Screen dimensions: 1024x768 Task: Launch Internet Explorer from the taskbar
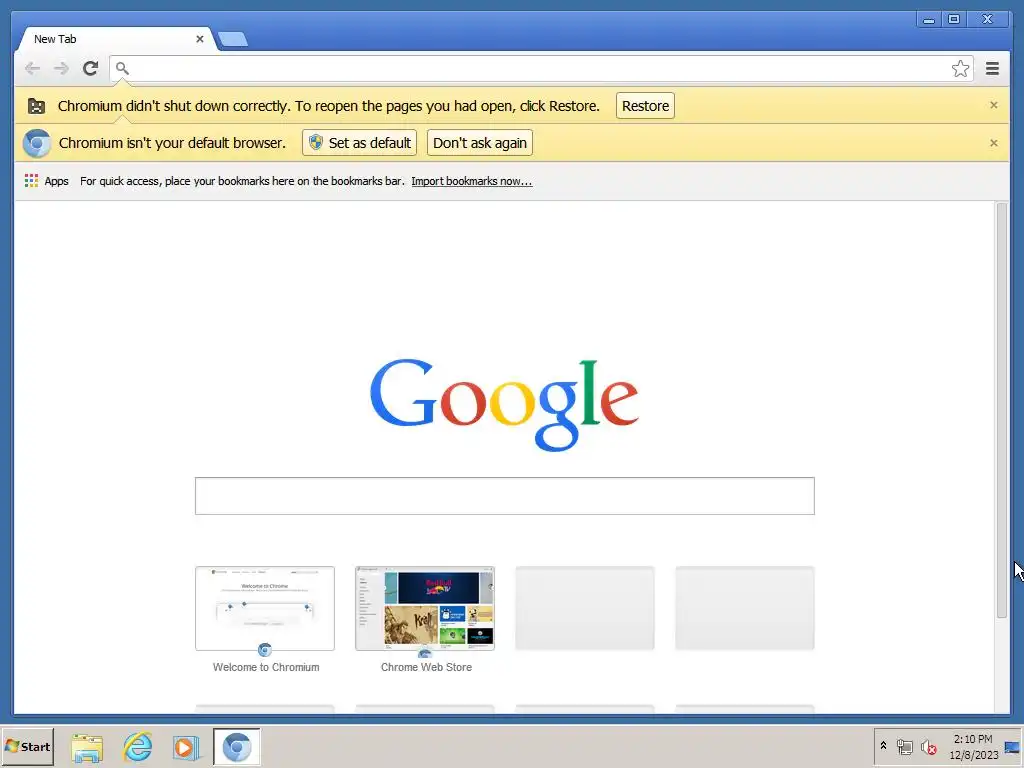138,746
